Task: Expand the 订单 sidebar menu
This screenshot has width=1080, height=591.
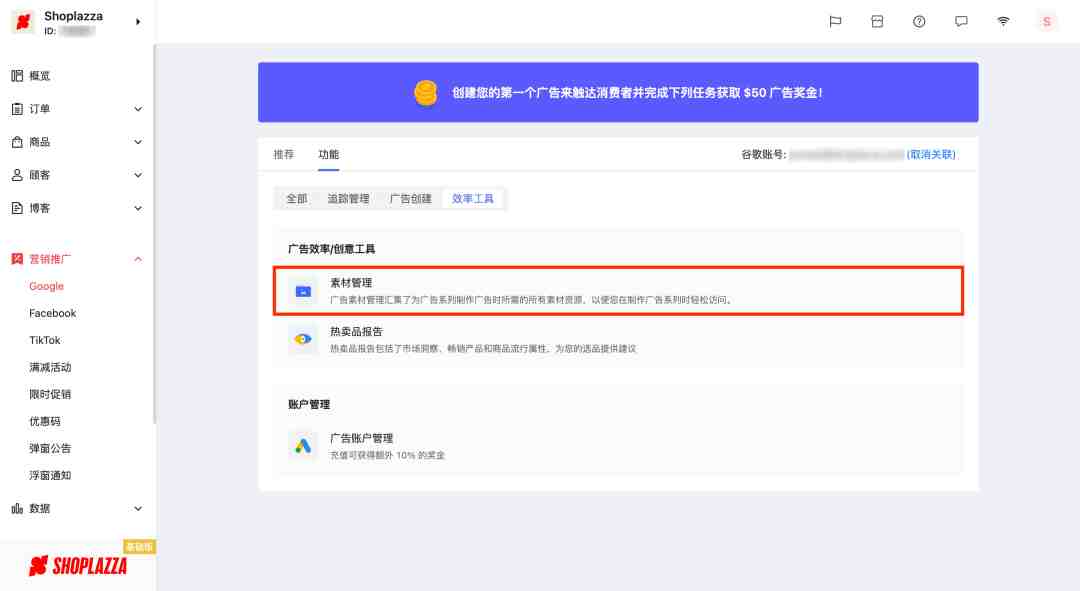Action: (x=77, y=109)
